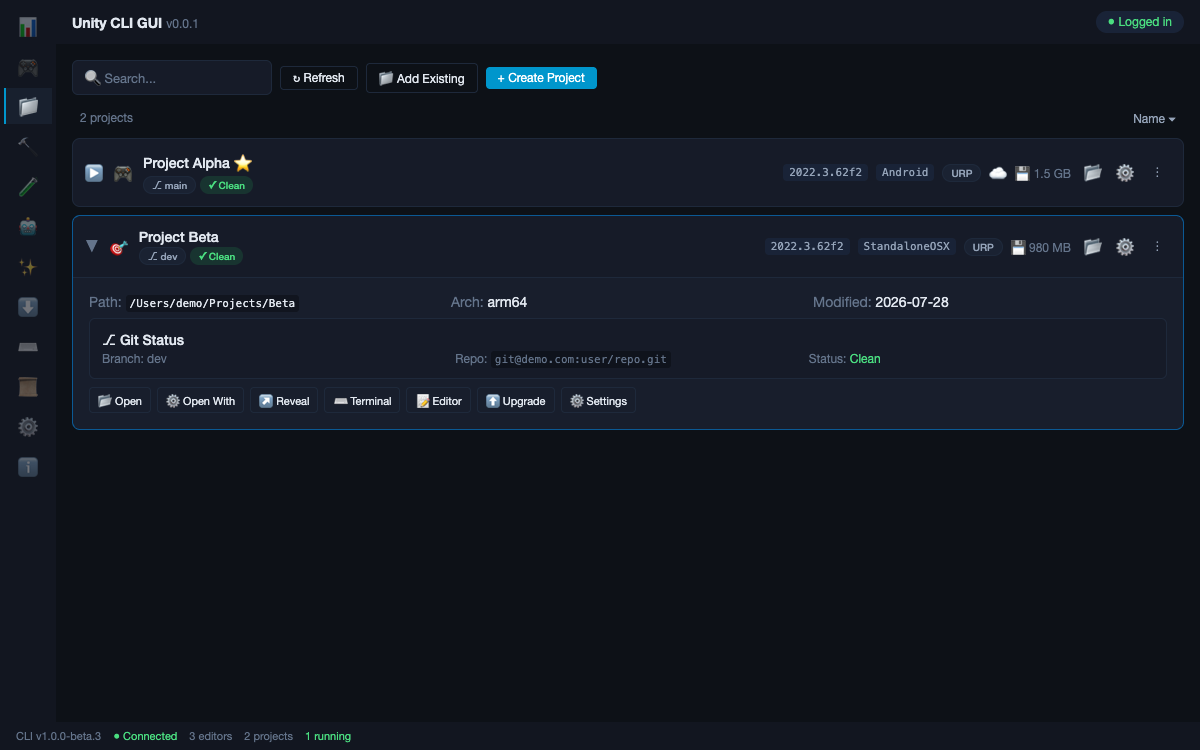The width and height of the screenshot is (1200, 750).
Task: Click the cloud icon on Project Alpha
Action: click(998, 173)
